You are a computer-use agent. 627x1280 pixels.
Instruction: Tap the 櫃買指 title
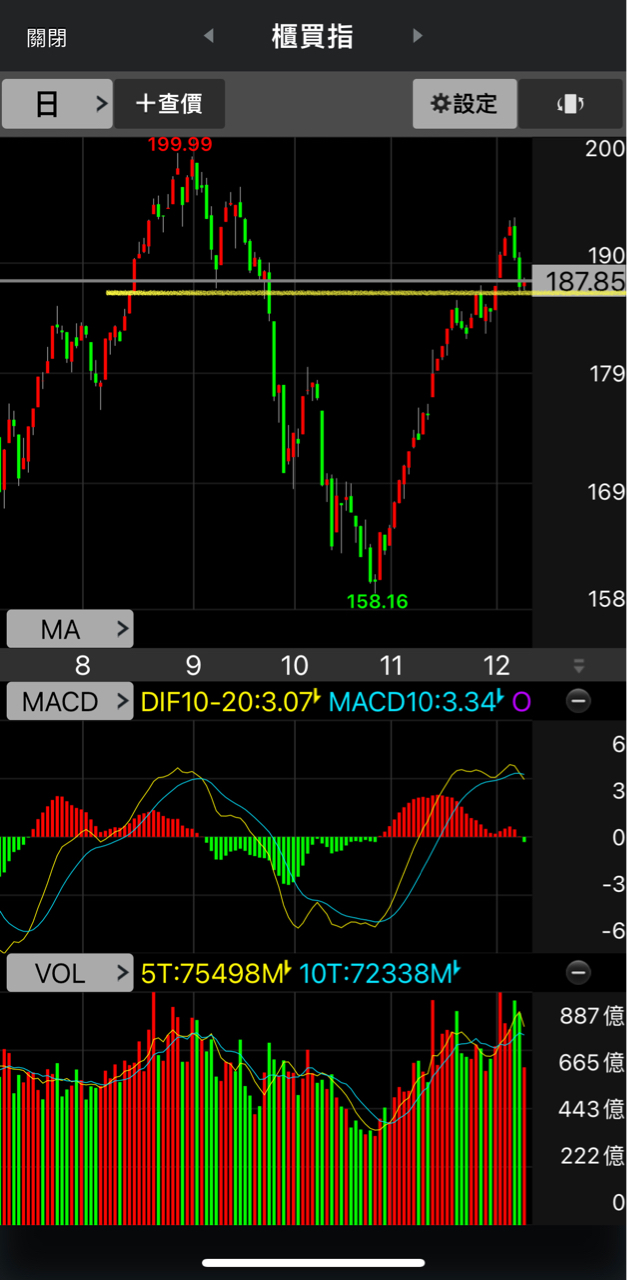pos(312,37)
